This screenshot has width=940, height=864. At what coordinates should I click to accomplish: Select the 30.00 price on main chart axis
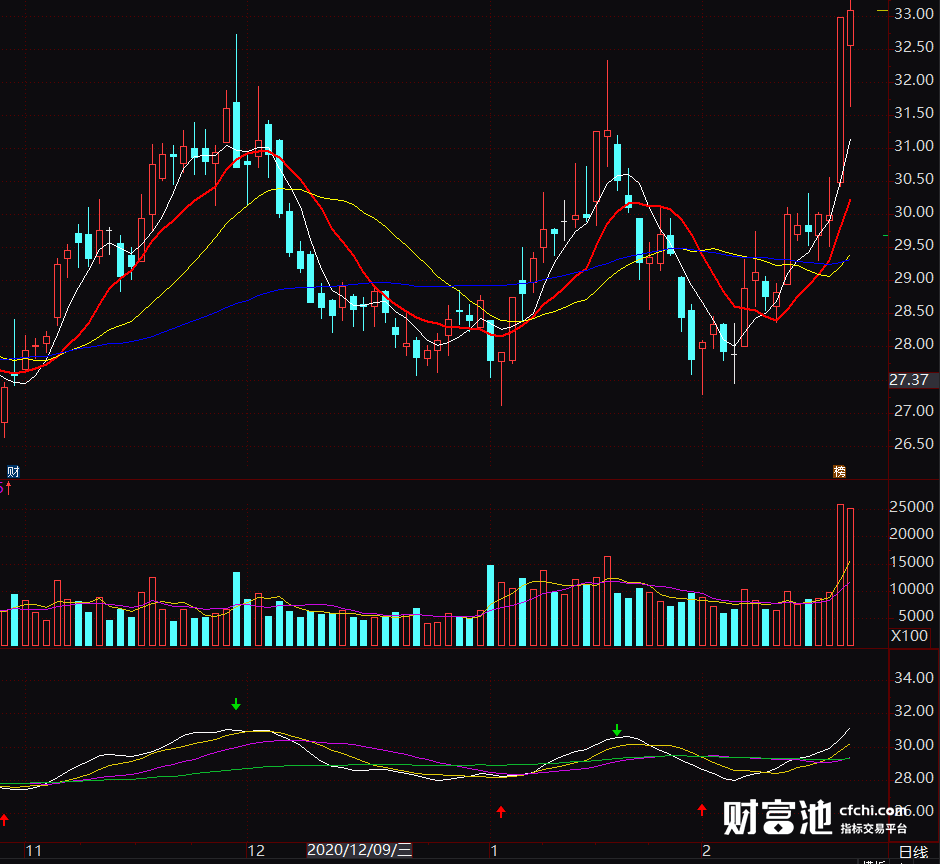point(914,212)
